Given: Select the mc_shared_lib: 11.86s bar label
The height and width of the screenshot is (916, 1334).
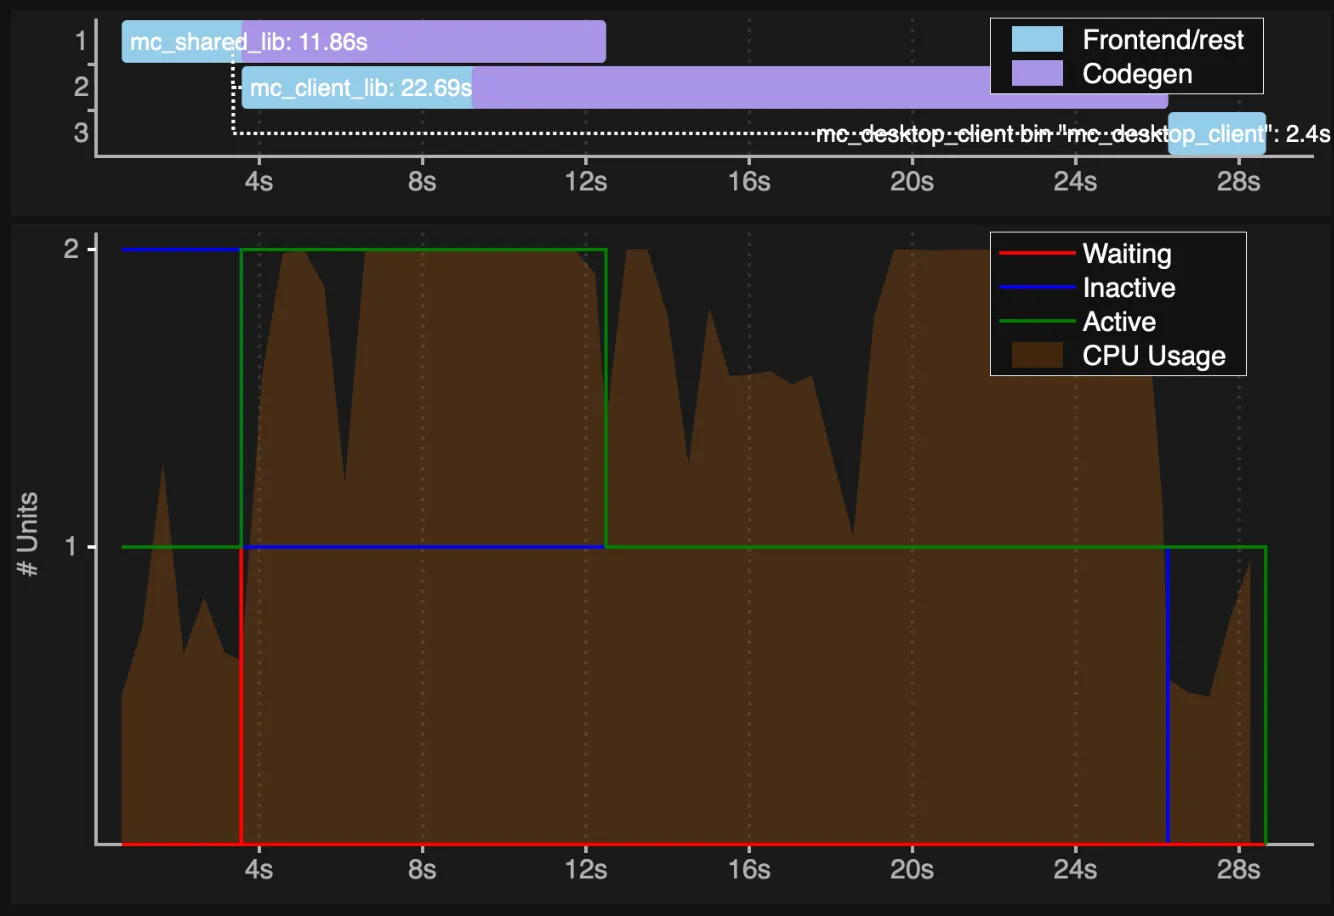Looking at the screenshot, I should [248, 42].
